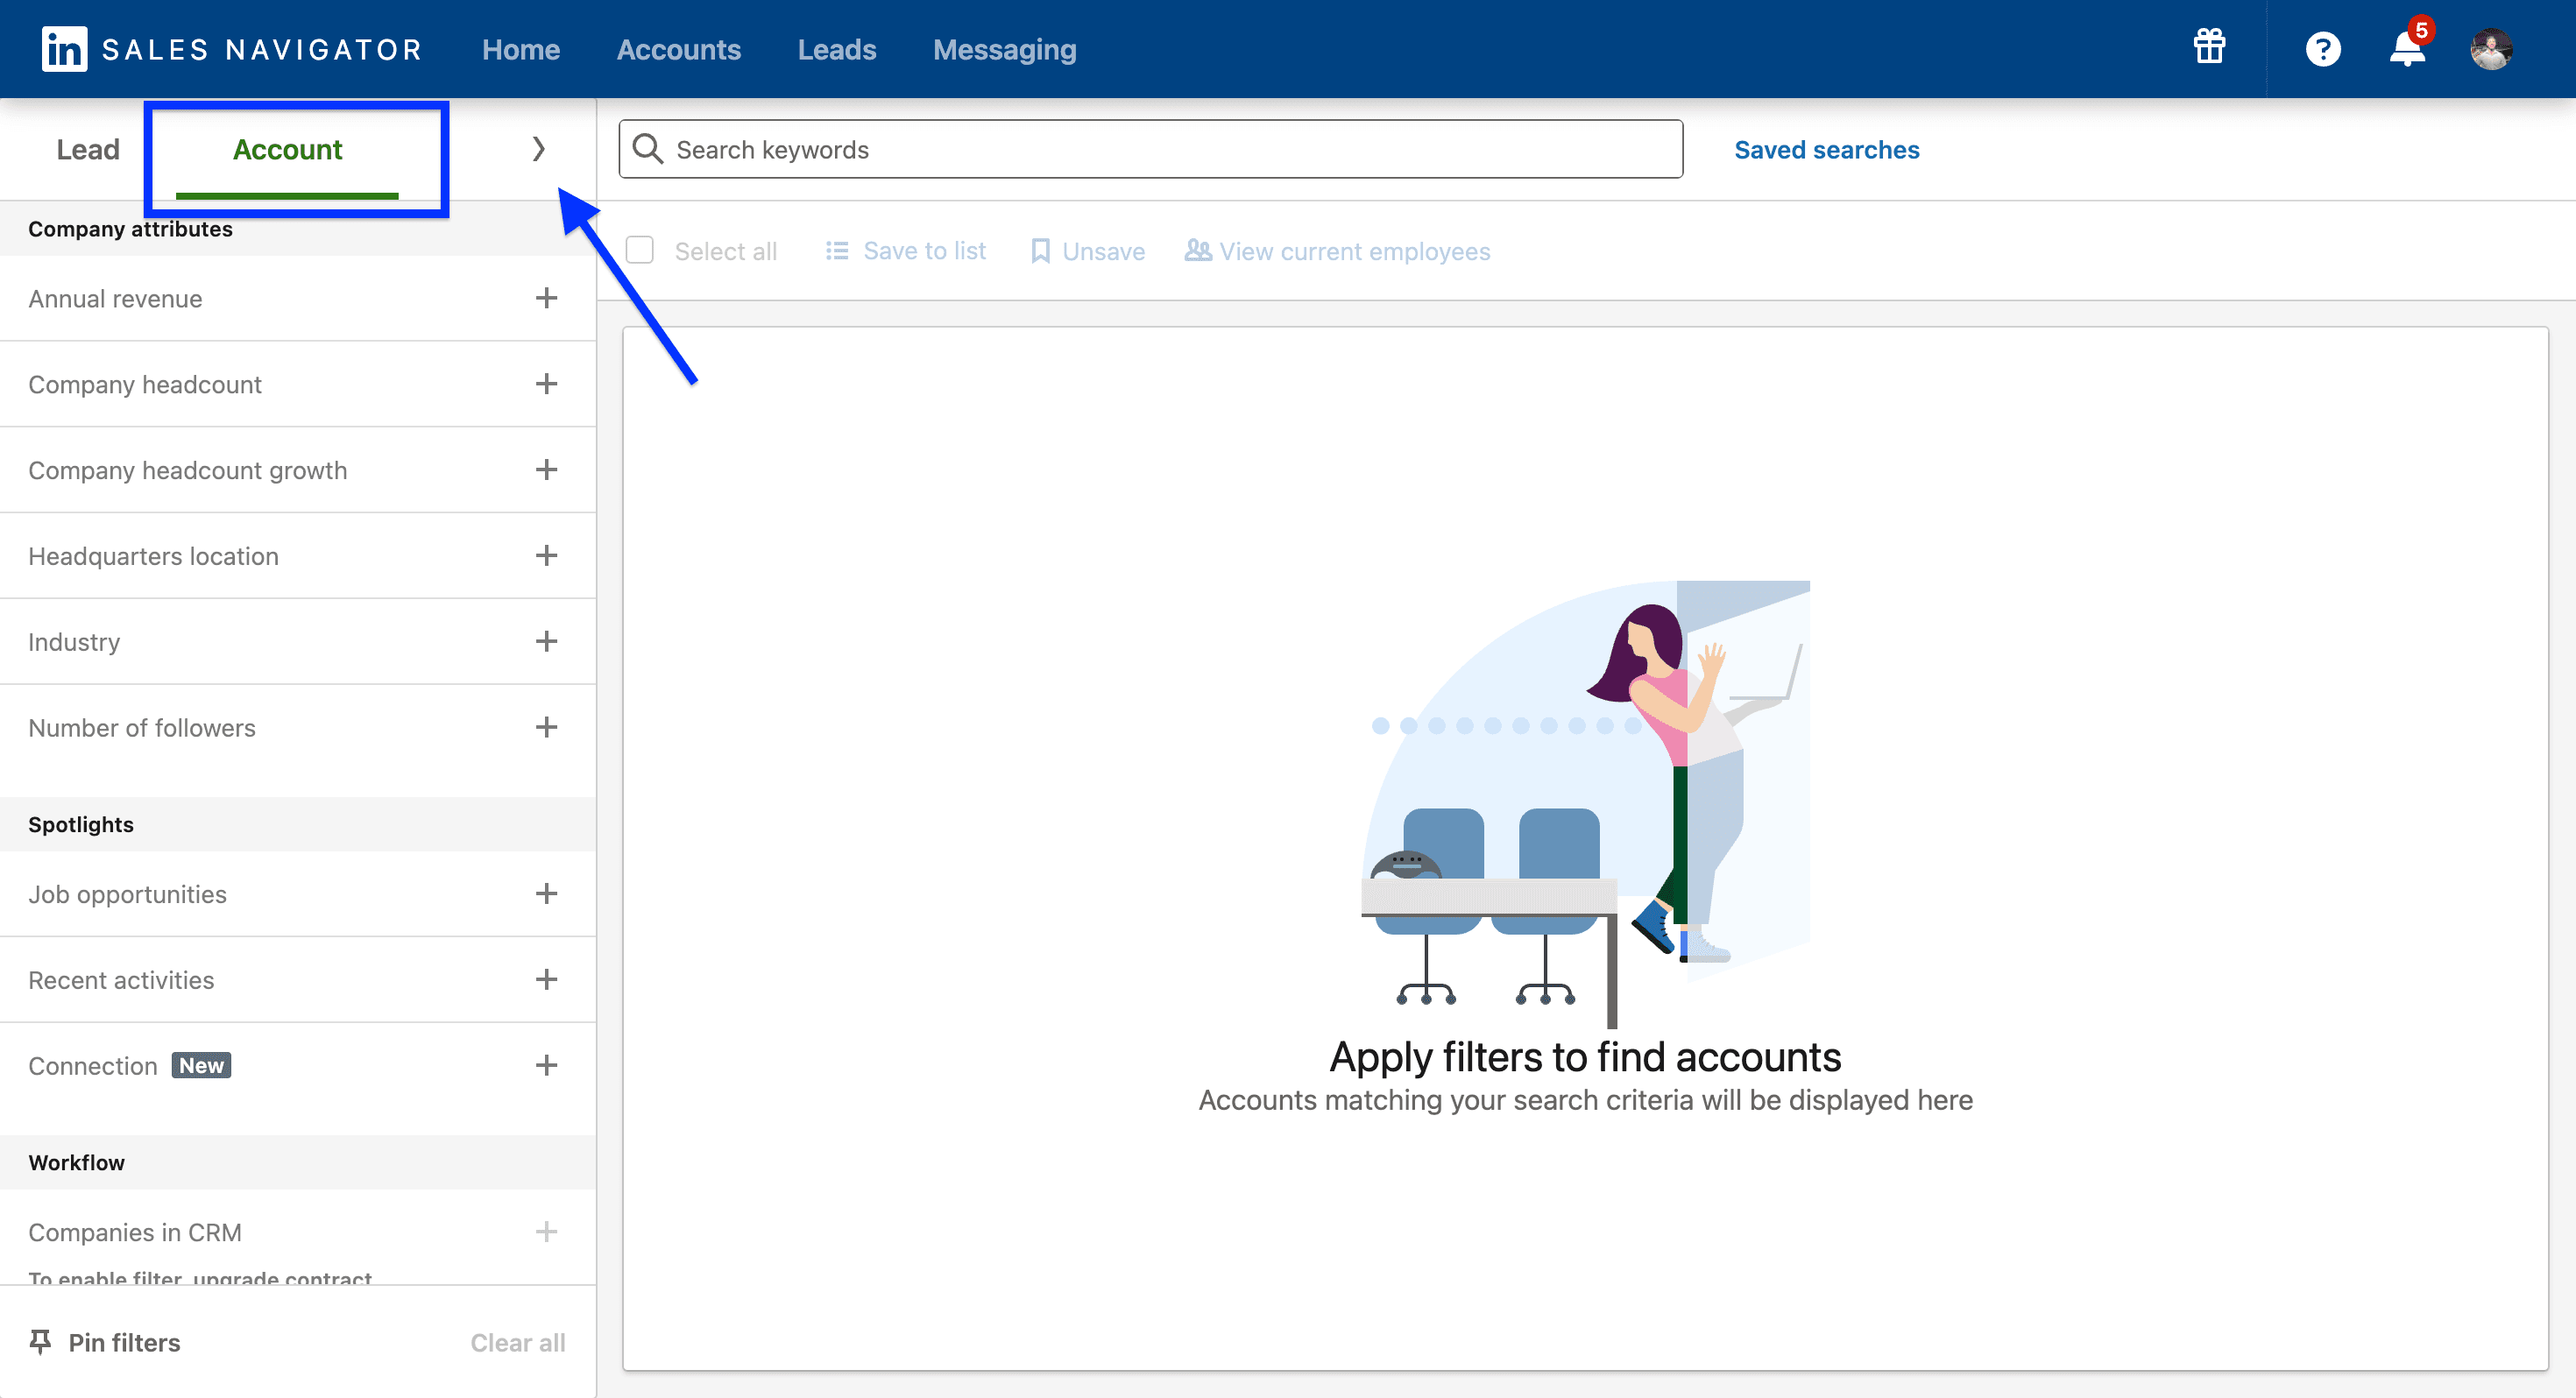2576x1398 pixels.
Task: Open the help question mark icon
Action: [x=2322, y=49]
